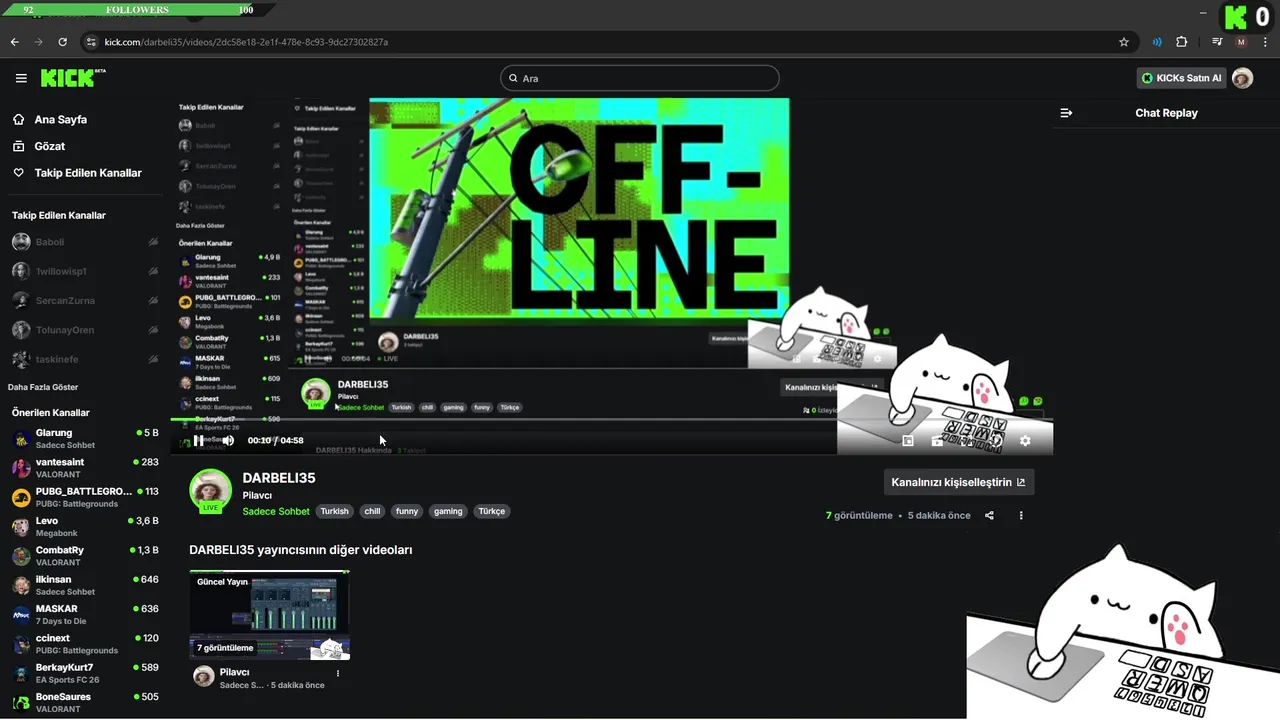The image size is (1280, 720).
Task: Open the blue sound-wave extension icon
Action: pos(1157,42)
